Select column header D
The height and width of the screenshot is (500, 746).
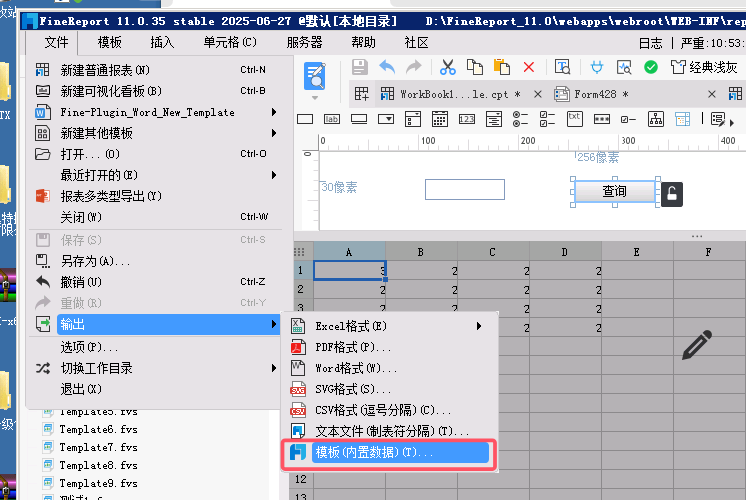[565, 252]
